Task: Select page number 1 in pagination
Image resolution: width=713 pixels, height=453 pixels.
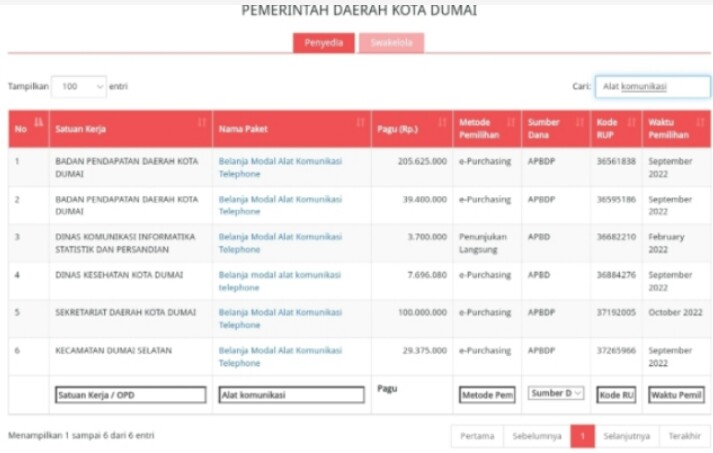Action: click(x=582, y=436)
